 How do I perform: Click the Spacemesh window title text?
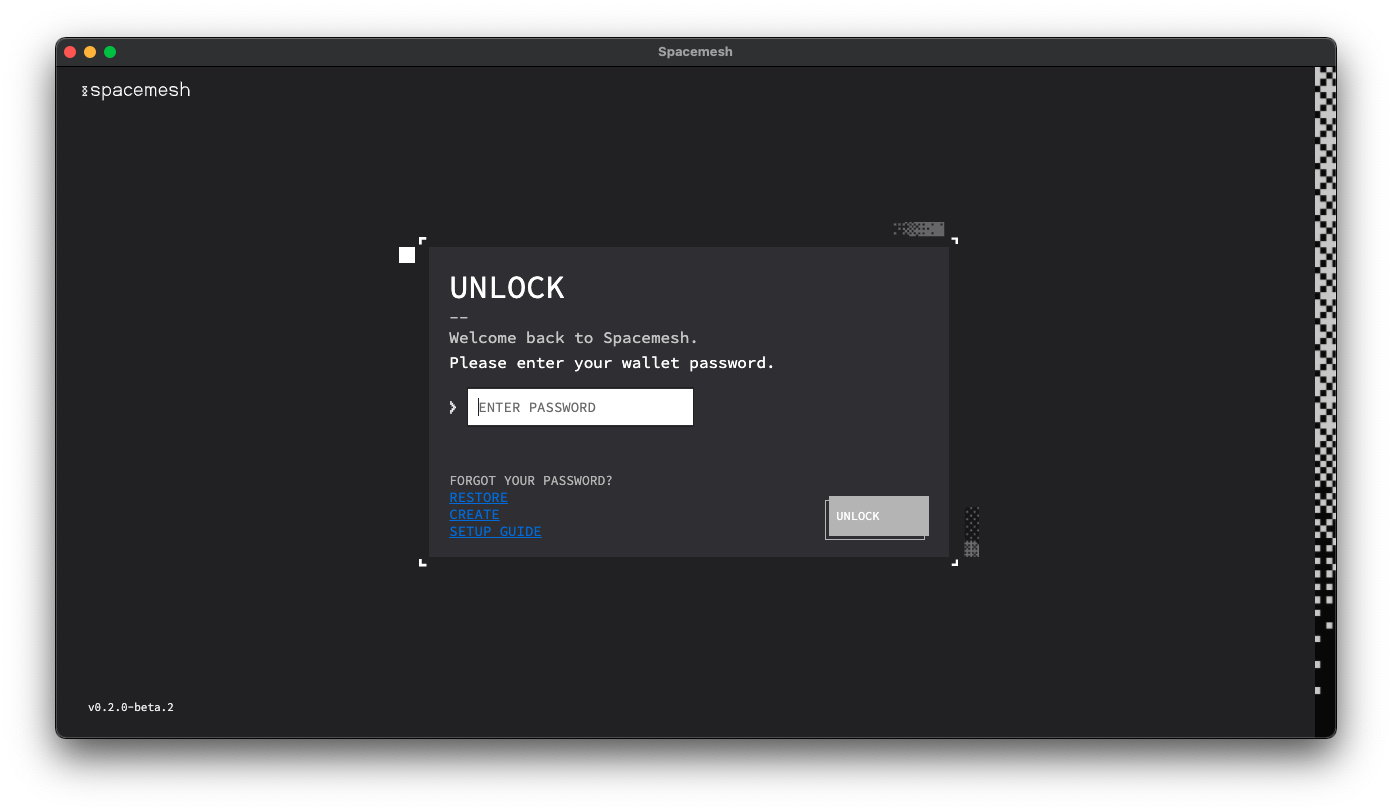695,52
